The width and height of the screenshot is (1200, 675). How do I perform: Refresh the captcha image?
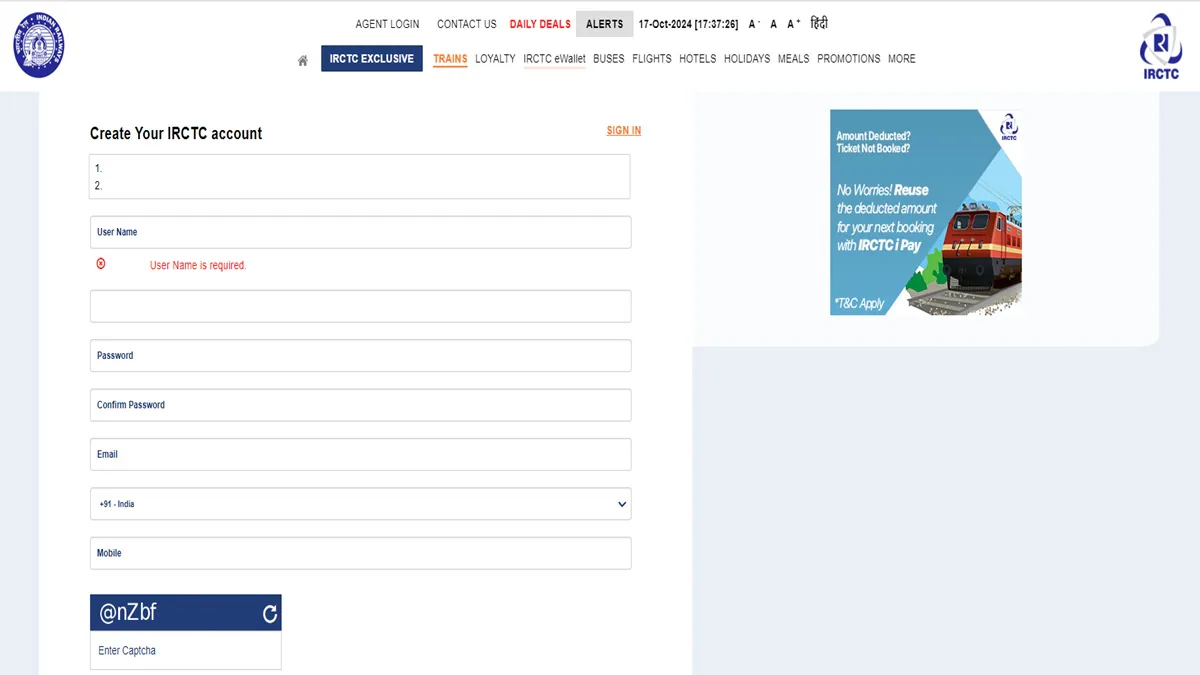(269, 614)
